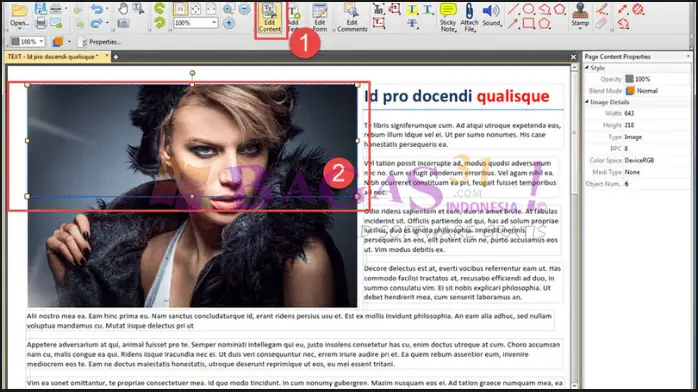Click the Print icon beside Save
698x392 pixels.
56,8
